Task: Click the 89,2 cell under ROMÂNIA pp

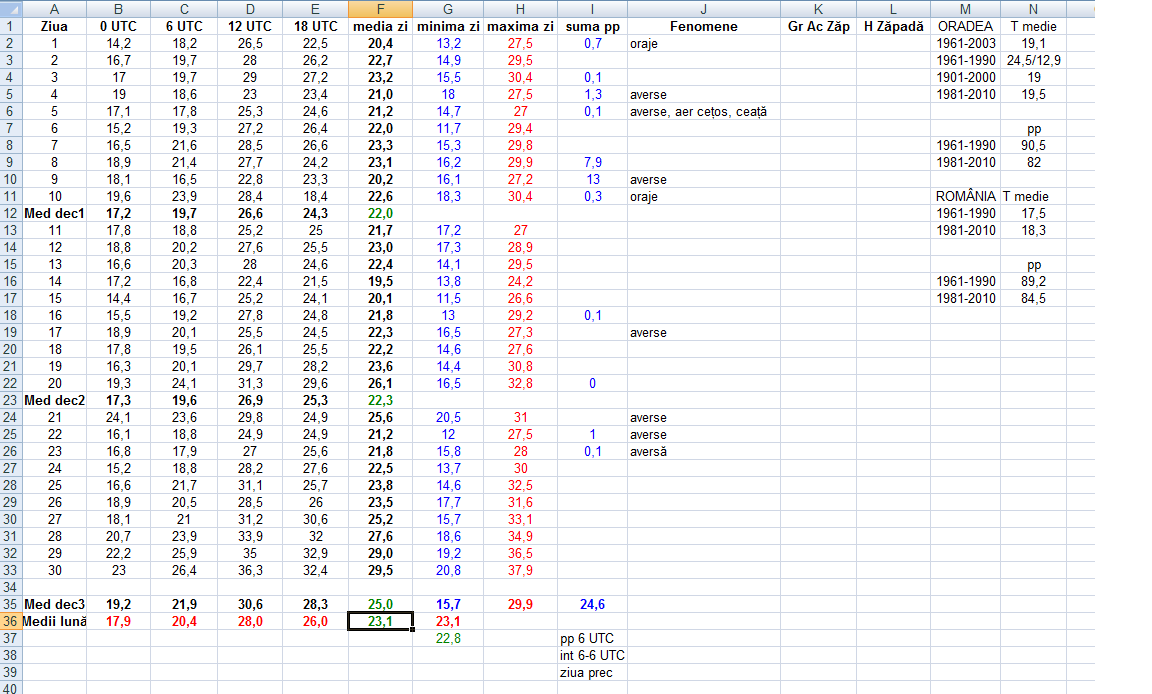Action: pyautogui.click(x=1033, y=281)
